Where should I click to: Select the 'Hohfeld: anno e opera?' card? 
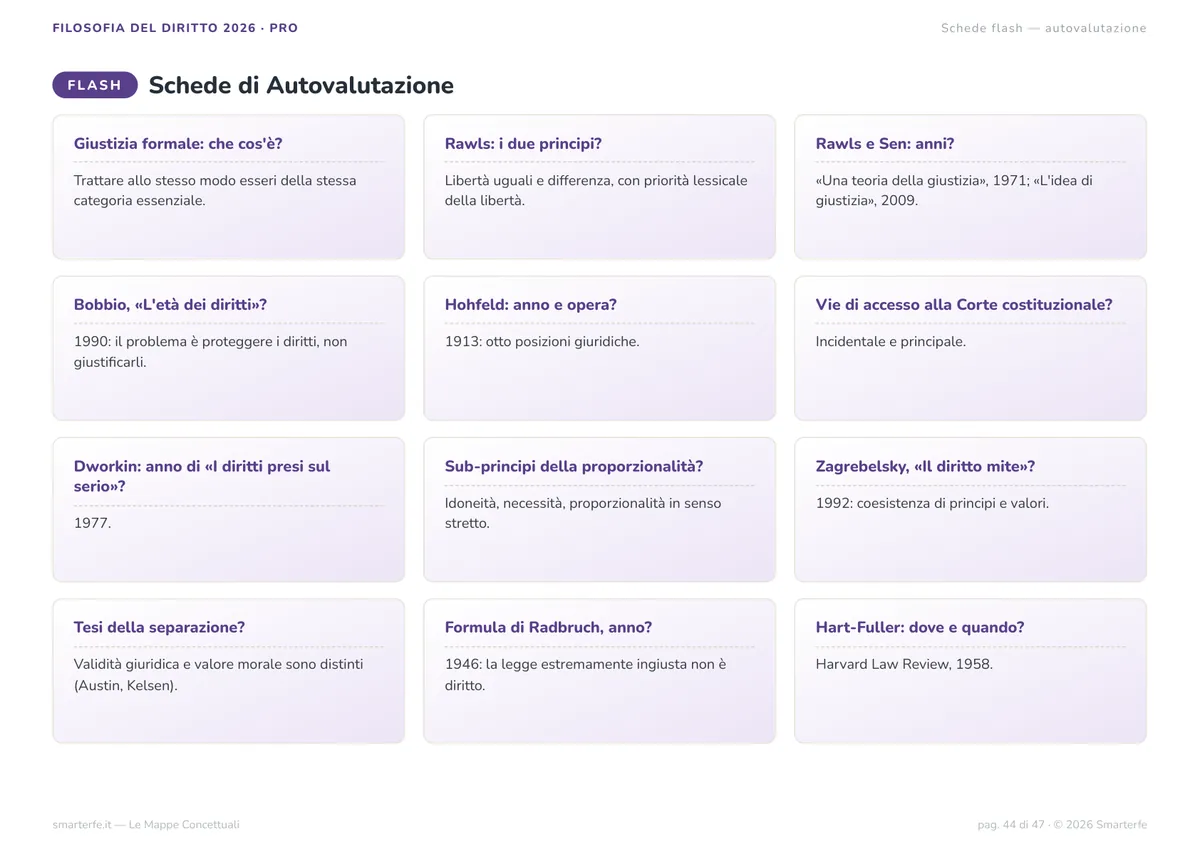(x=599, y=348)
